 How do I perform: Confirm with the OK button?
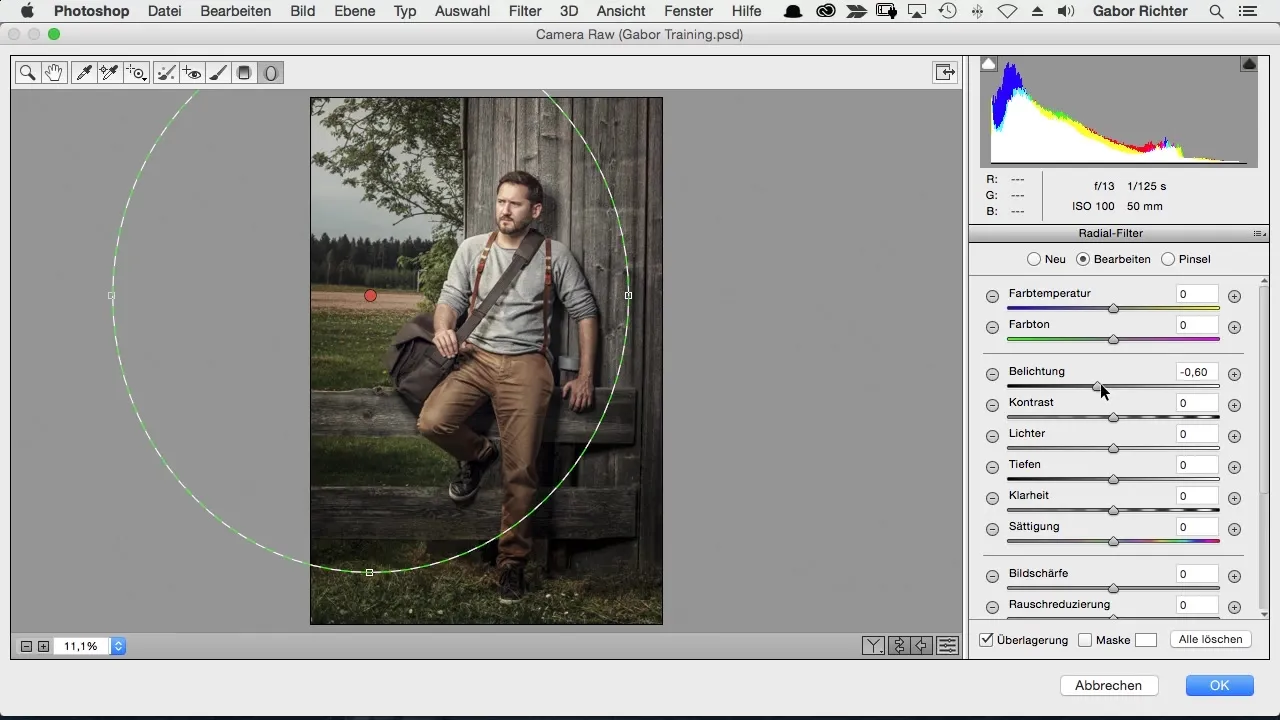click(1219, 685)
